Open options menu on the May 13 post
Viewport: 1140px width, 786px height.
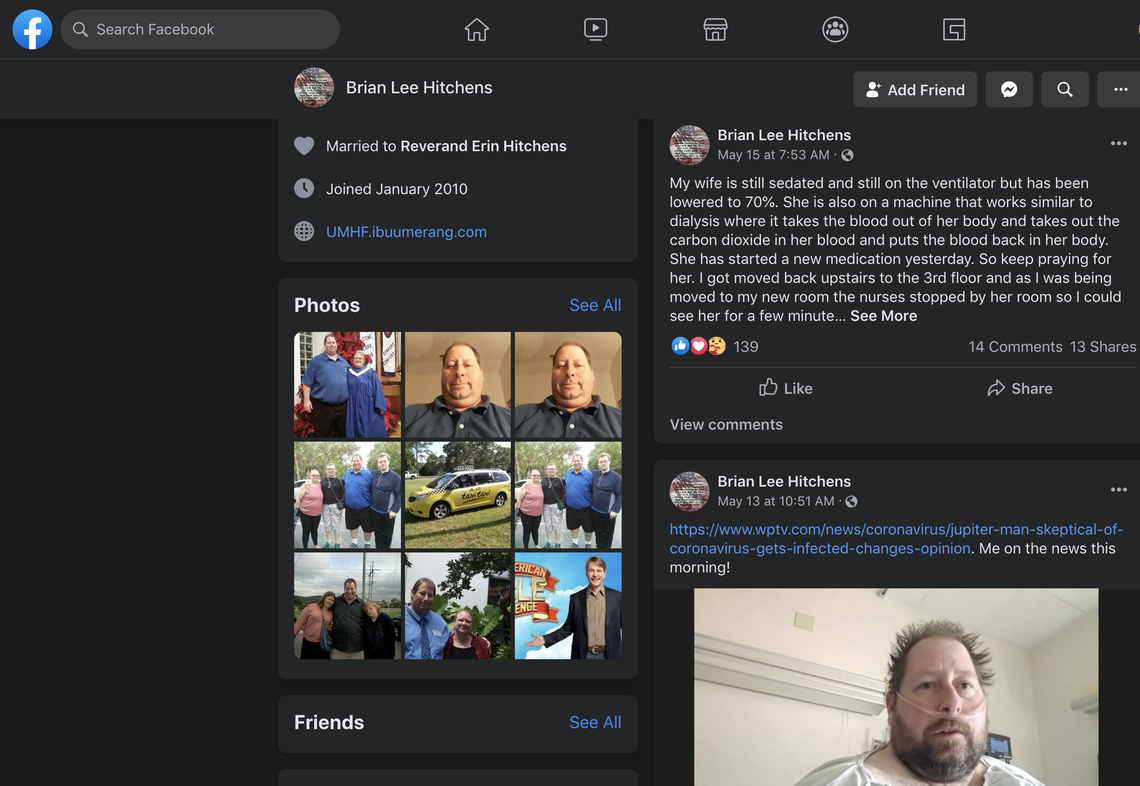click(x=1118, y=489)
